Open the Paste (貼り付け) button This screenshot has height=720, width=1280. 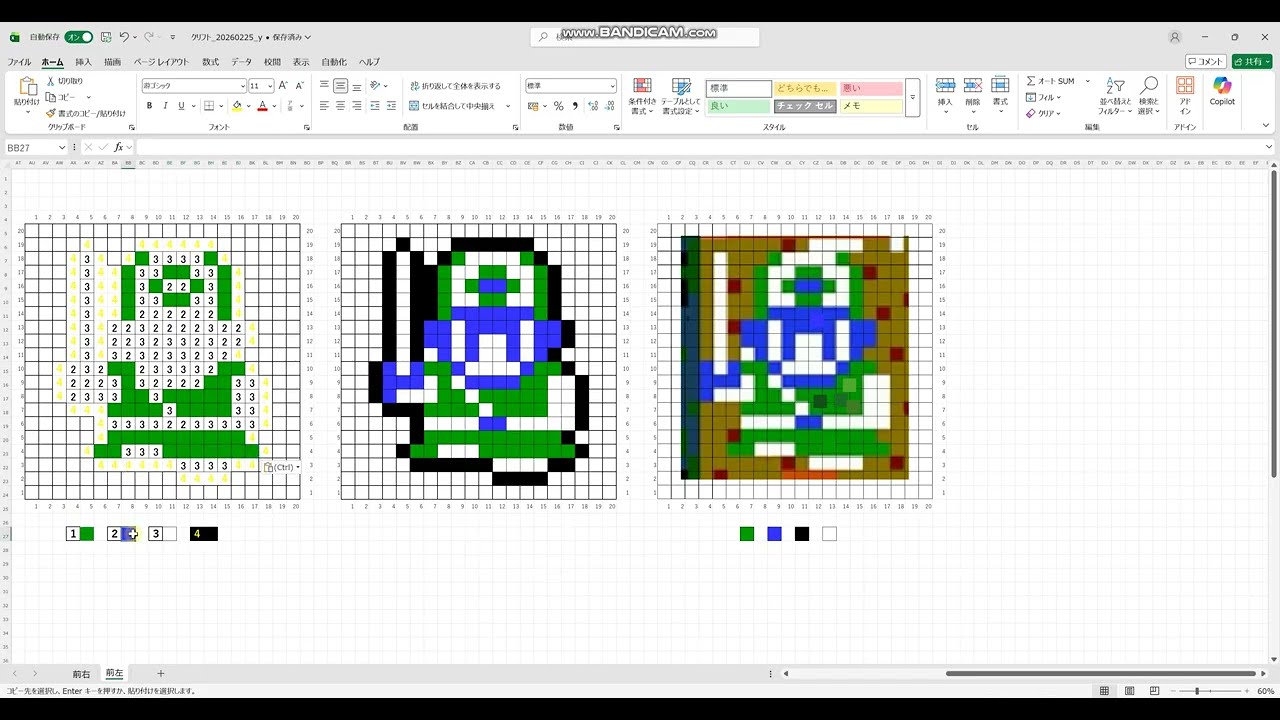(26, 92)
